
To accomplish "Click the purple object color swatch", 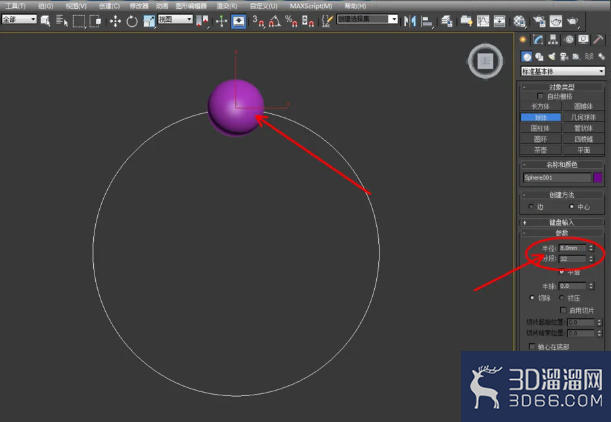I will coord(598,178).
